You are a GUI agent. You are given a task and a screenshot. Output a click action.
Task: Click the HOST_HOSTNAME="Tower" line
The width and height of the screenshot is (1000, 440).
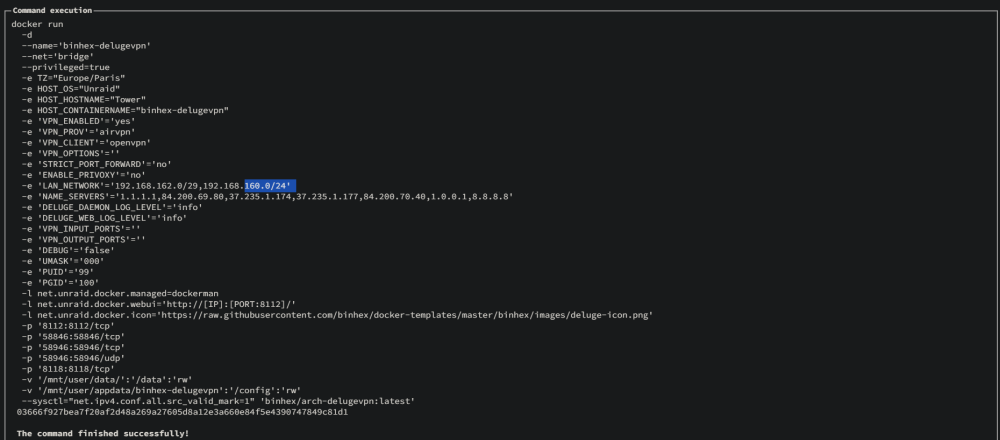84,100
